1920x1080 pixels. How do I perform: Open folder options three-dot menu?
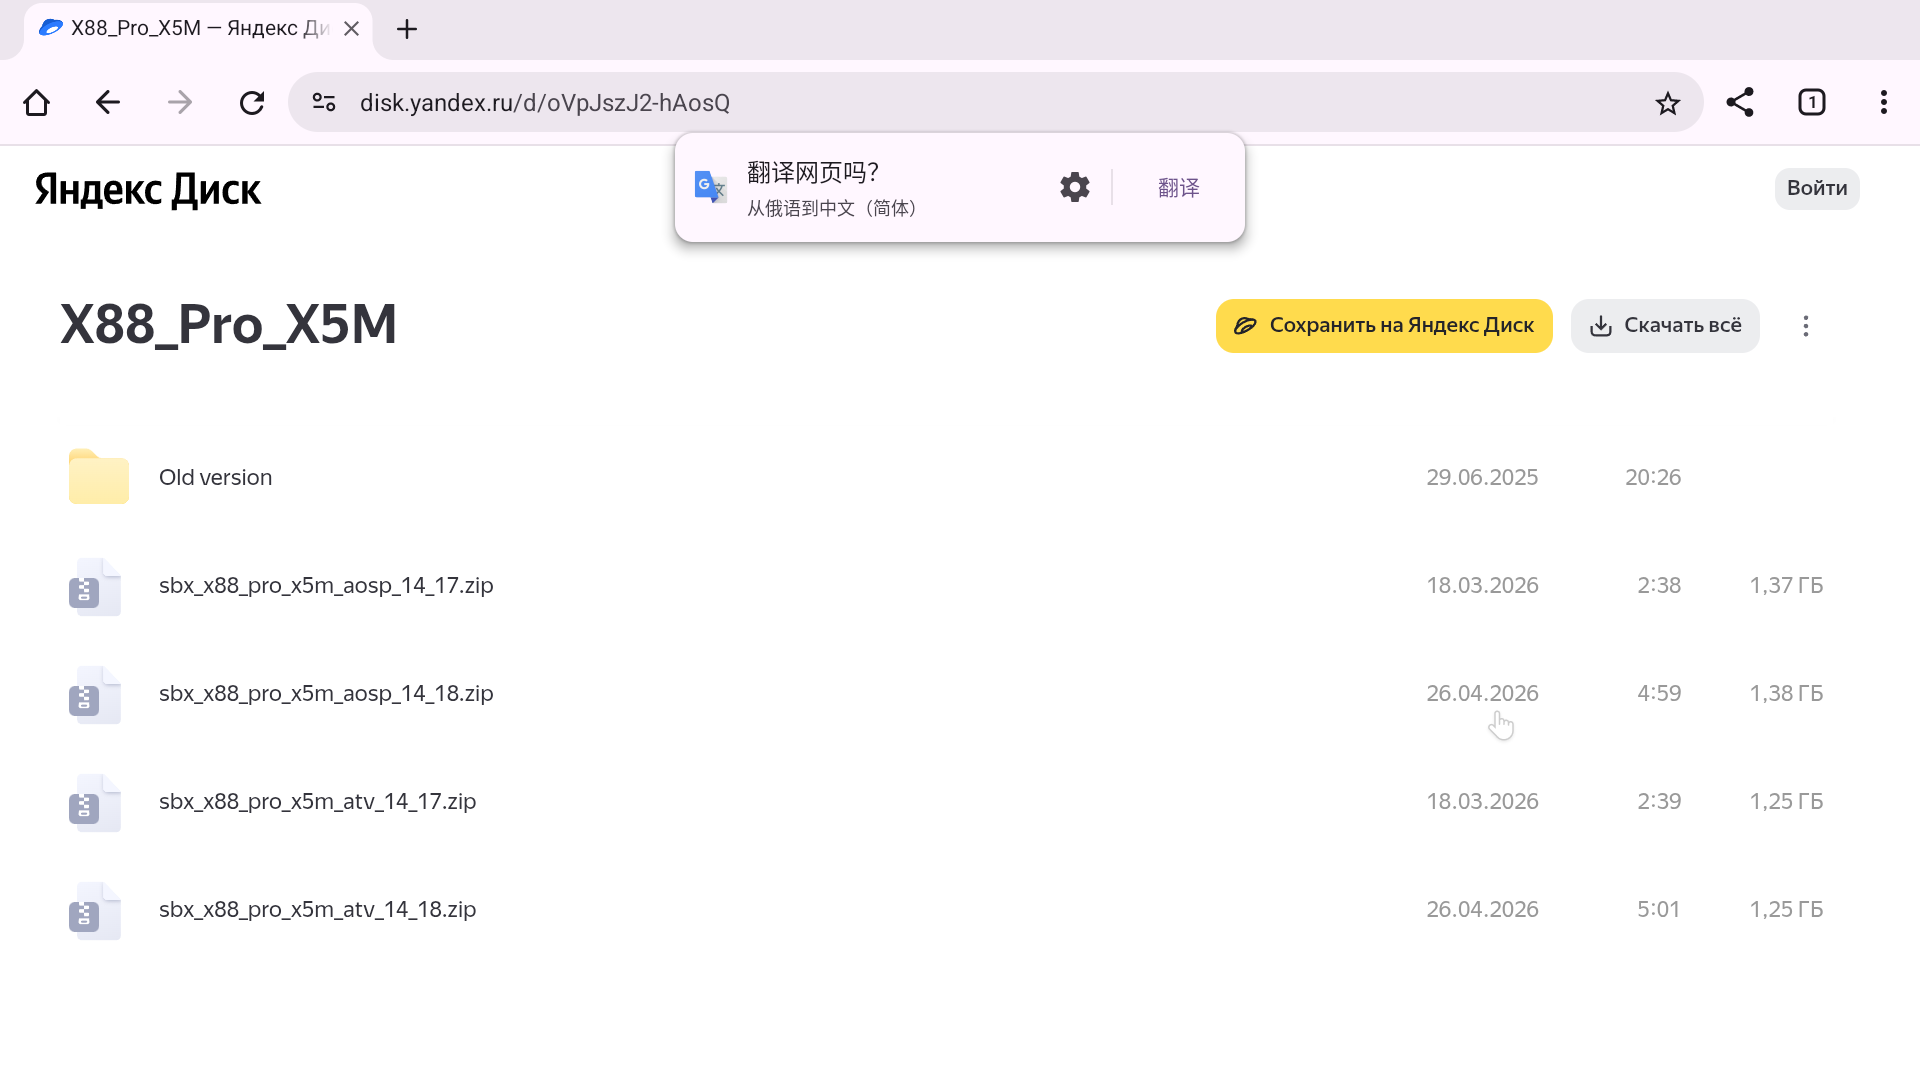coord(1806,326)
